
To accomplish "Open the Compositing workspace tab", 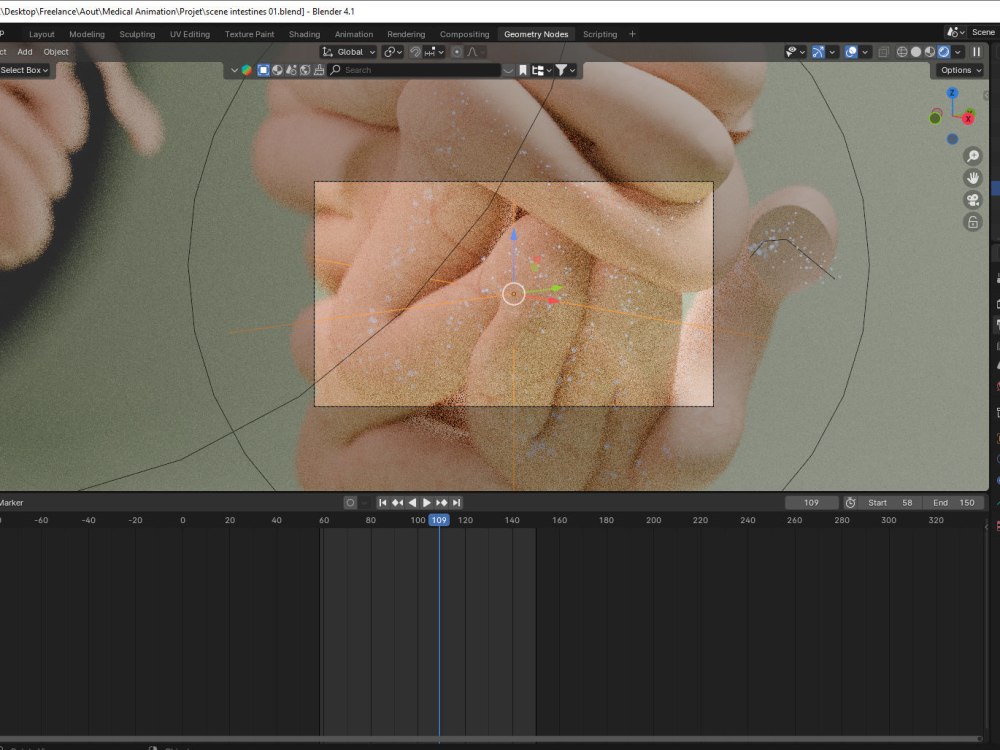I will coord(464,34).
